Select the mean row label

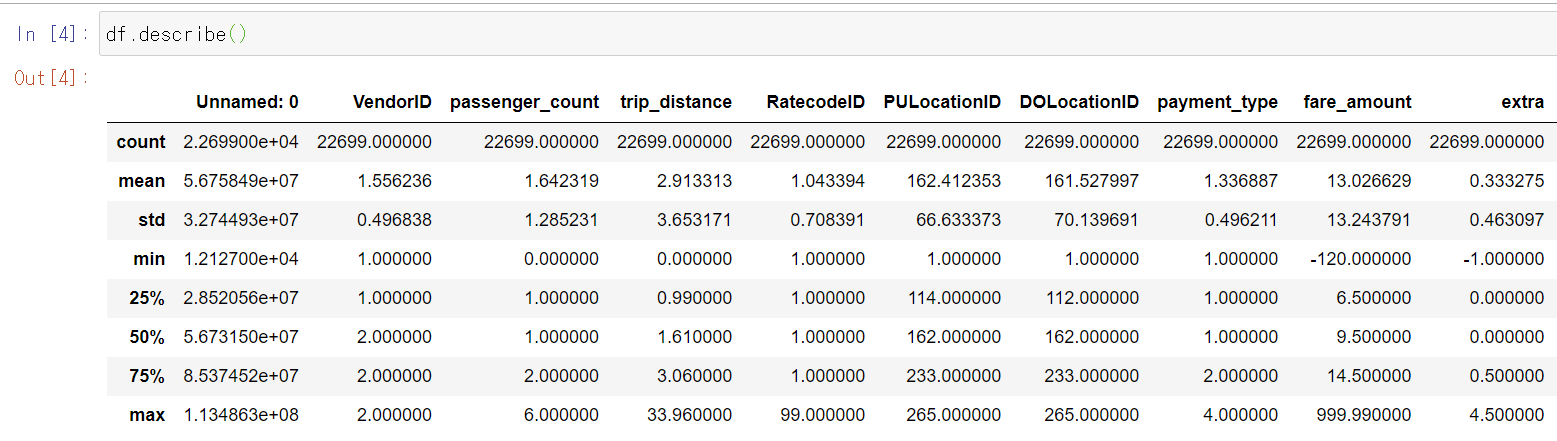point(142,181)
